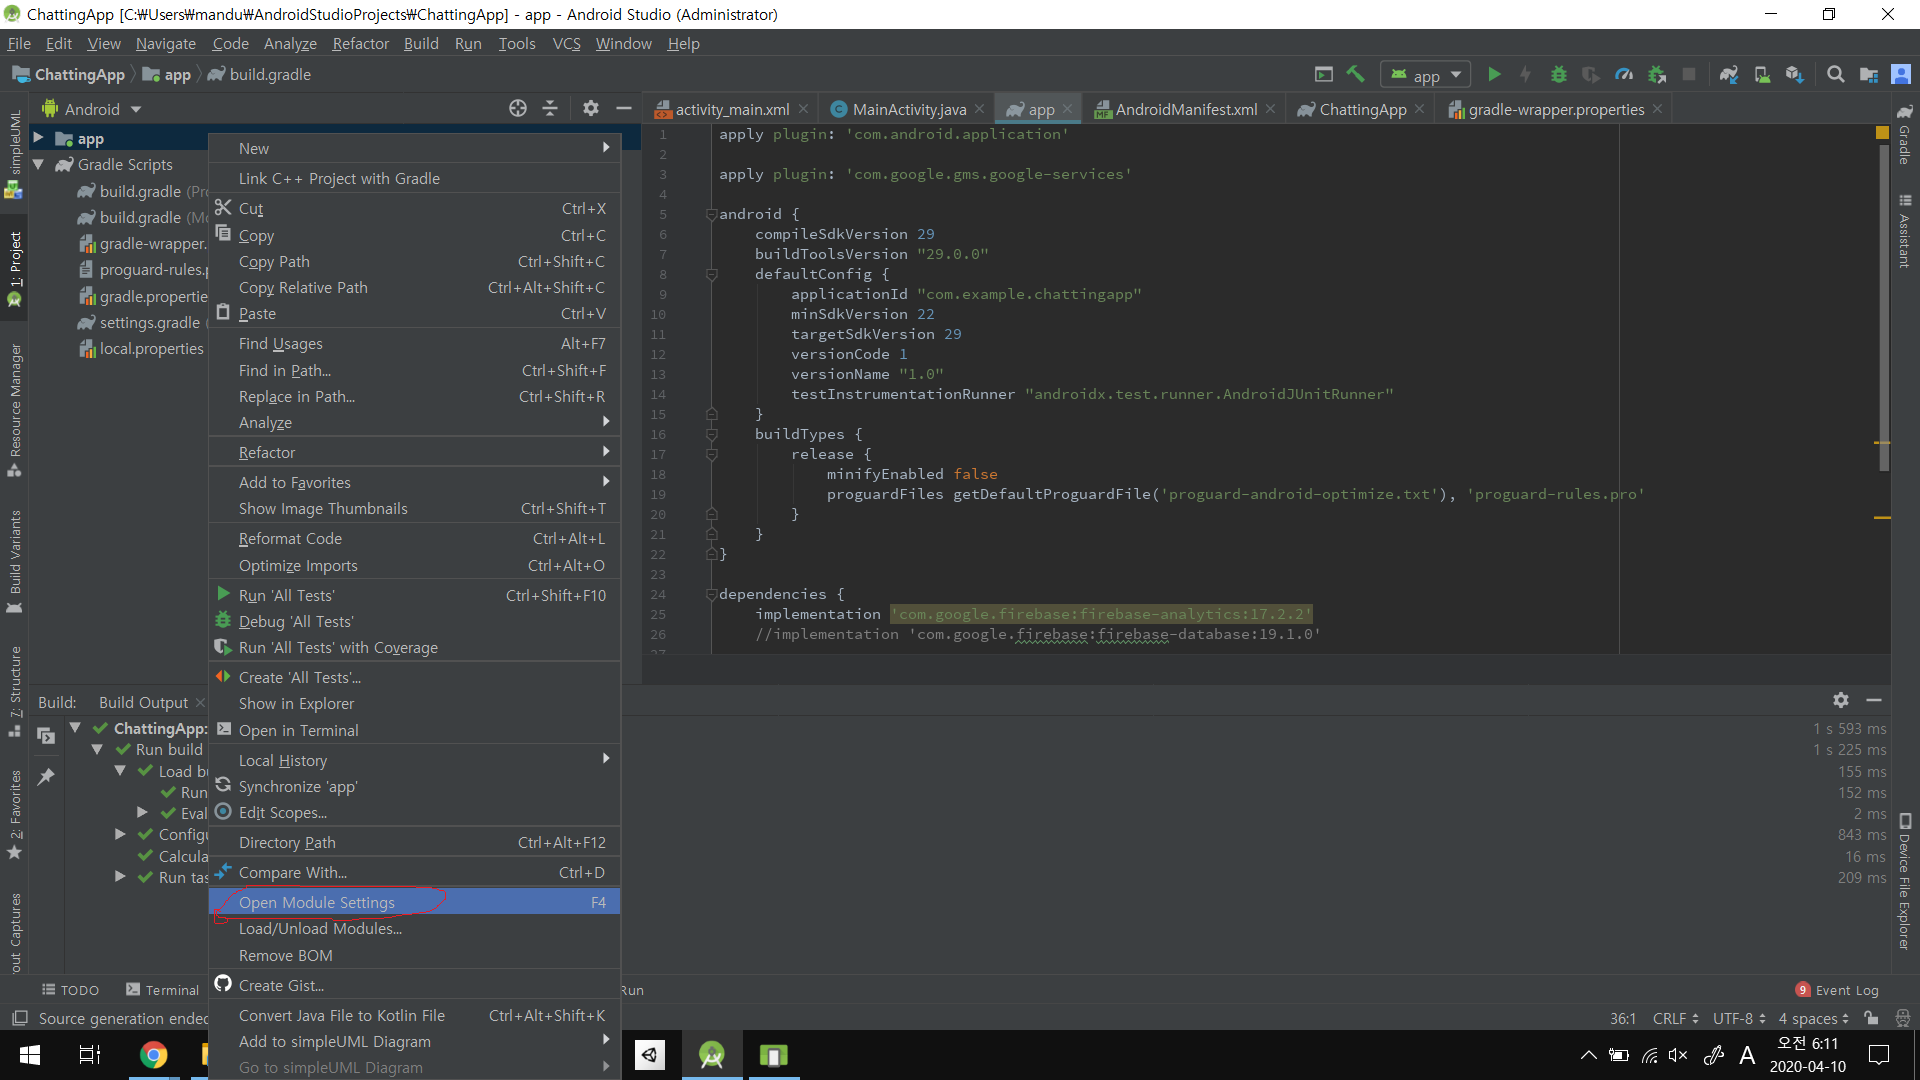Click the ChattingApp breadcrumb
The width and height of the screenshot is (1920, 1080).
click(69, 74)
